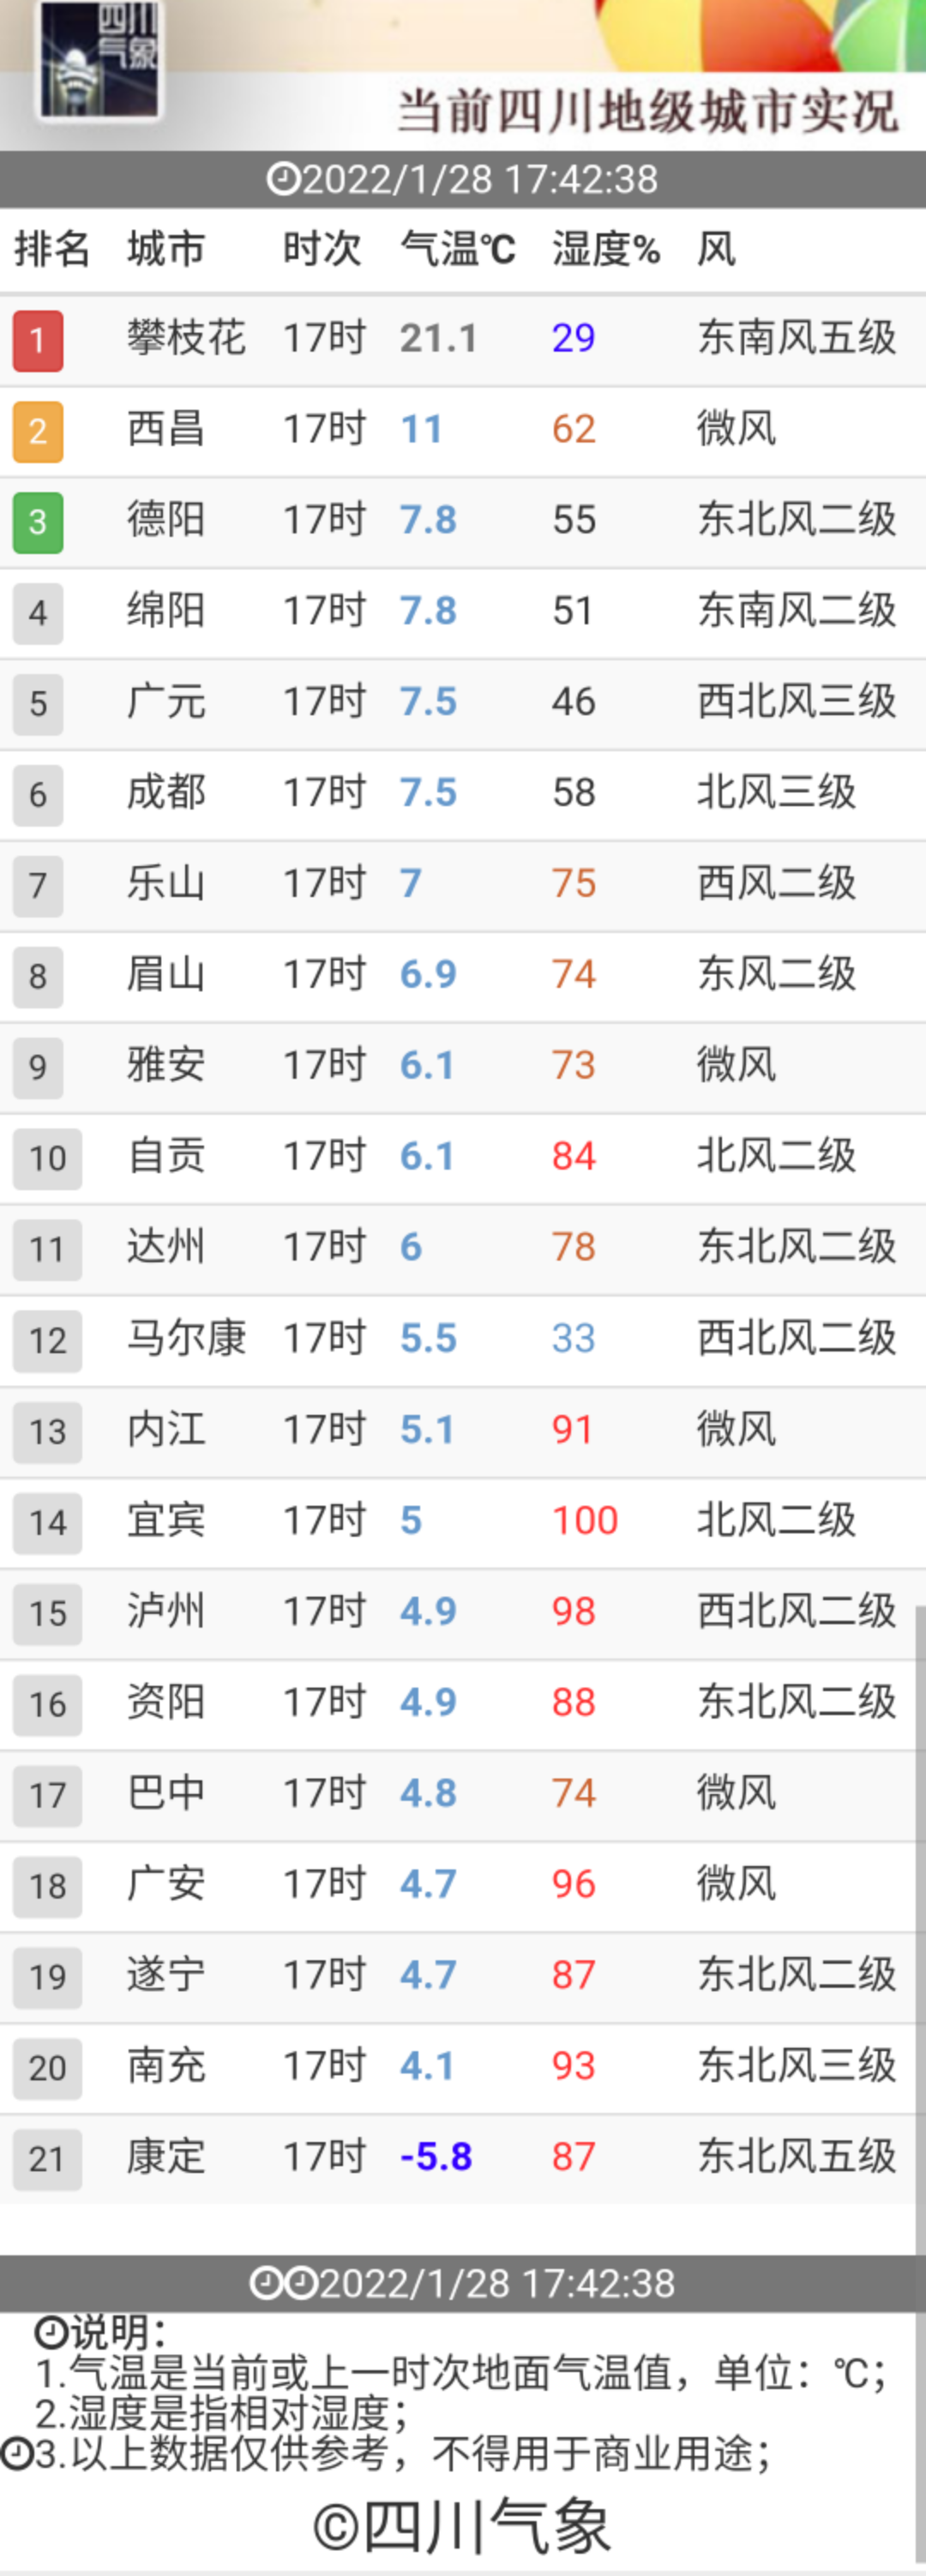Open the 康定 city entry

click(x=166, y=2157)
